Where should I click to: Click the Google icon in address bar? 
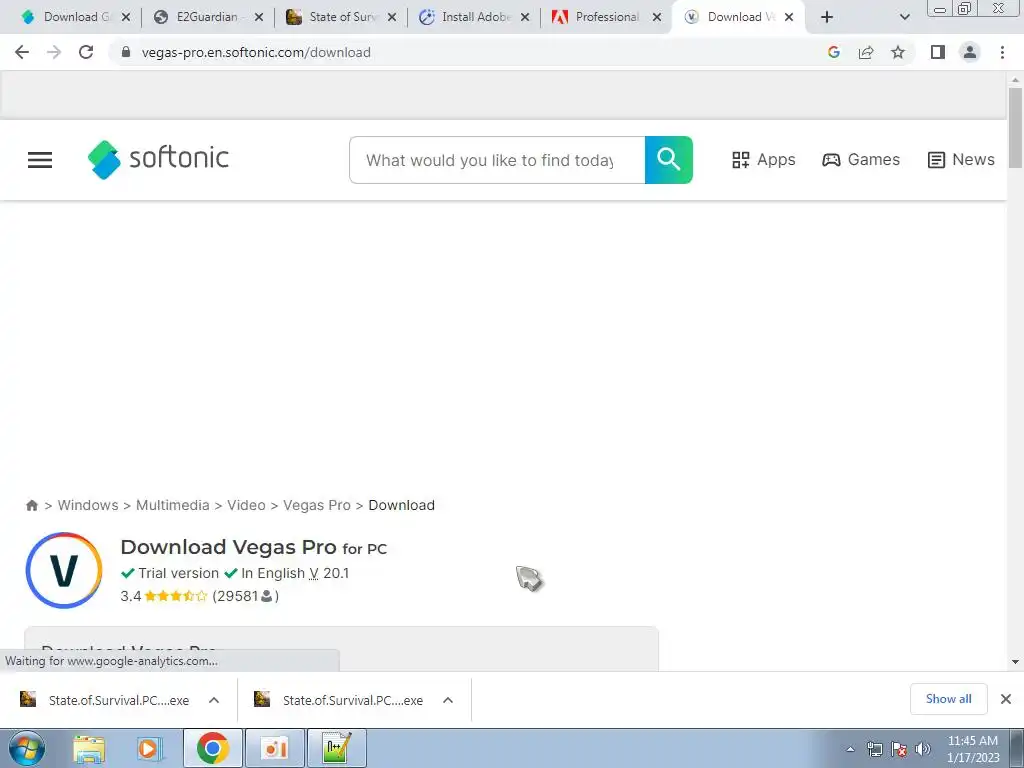(x=833, y=52)
